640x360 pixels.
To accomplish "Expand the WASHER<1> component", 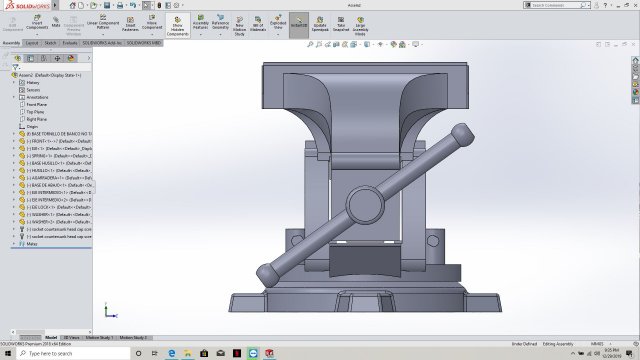I will coord(14,214).
